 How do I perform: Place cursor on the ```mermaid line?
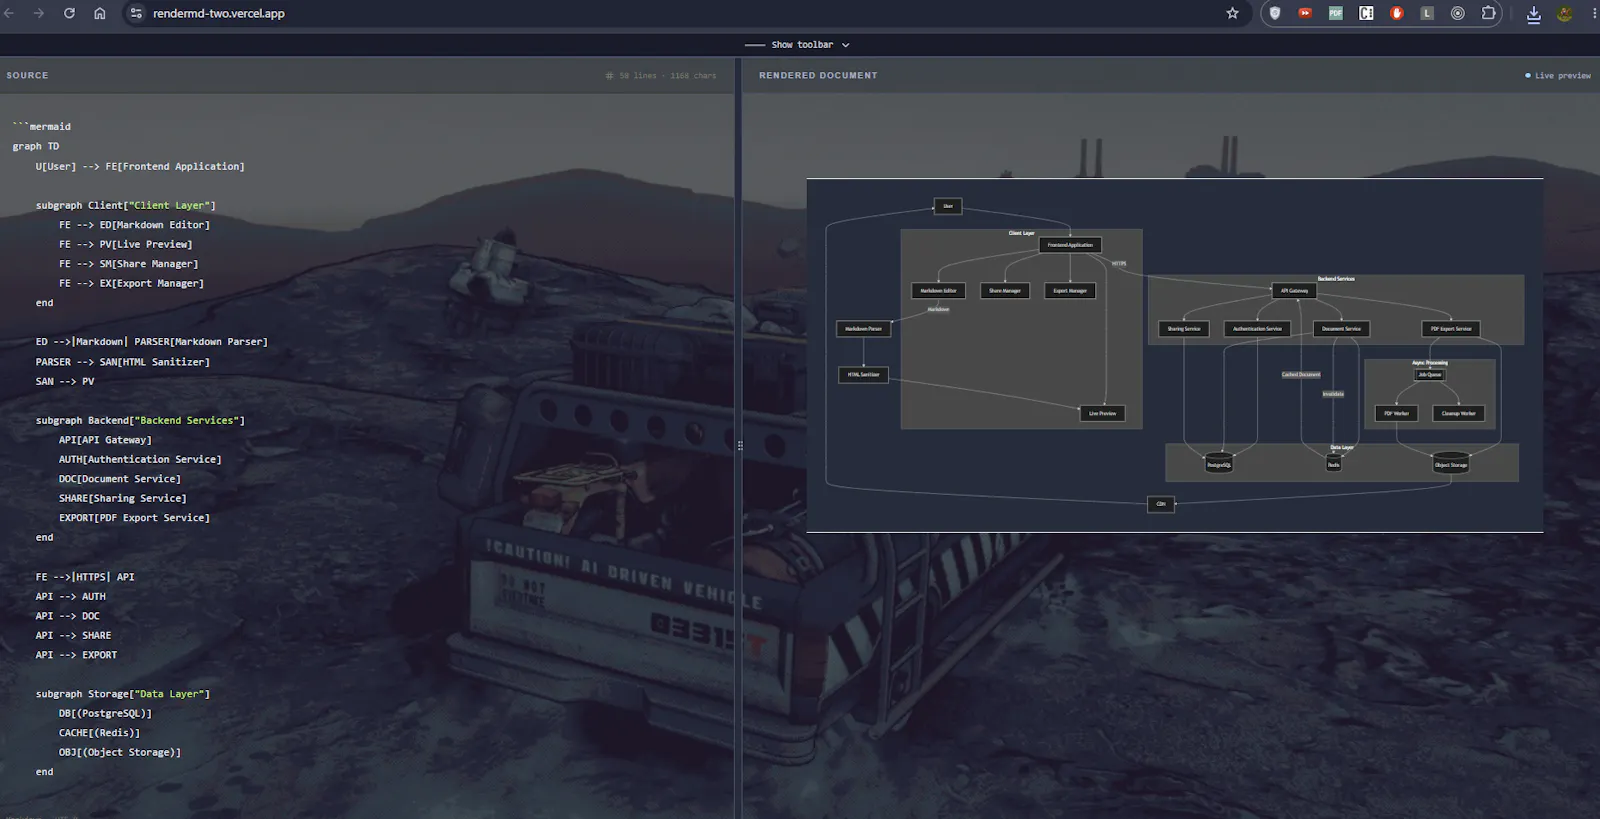(x=41, y=127)
